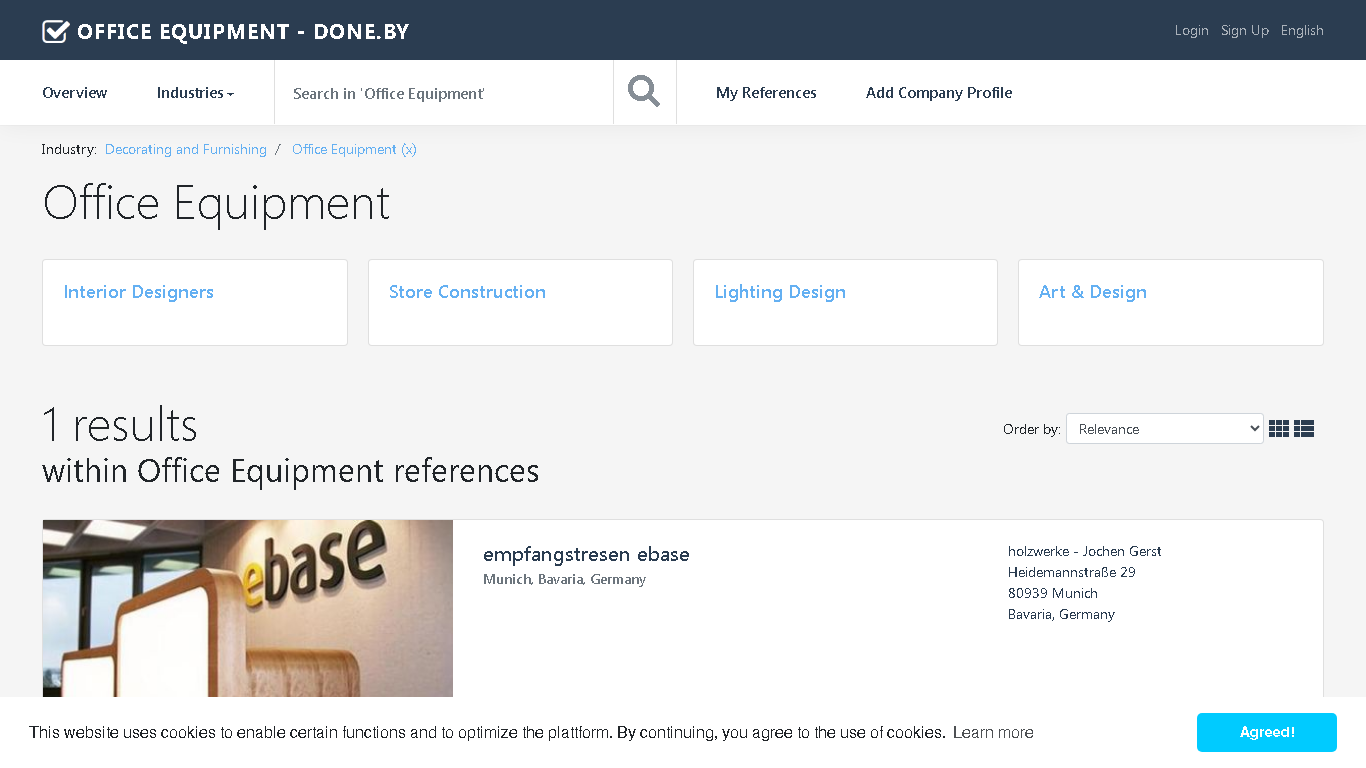Click the magnifying glass search icon

(x=644, y=92)
